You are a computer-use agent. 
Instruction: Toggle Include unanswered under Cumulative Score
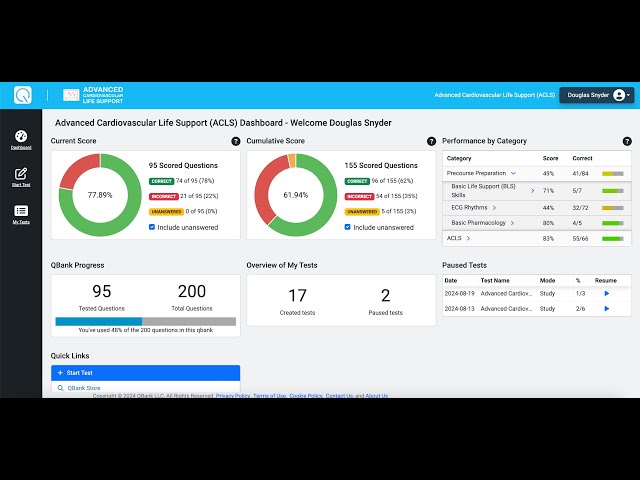click(347, 227)
